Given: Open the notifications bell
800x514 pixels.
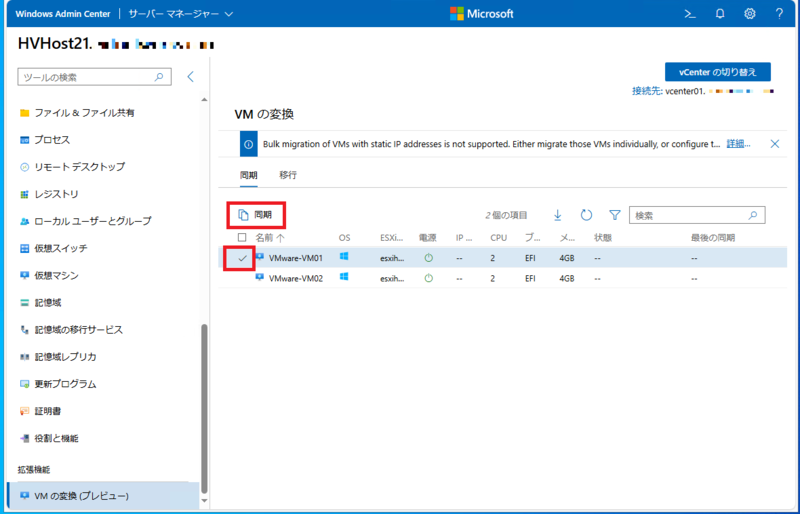Looking at the screenshot, I should pos(720,14).
